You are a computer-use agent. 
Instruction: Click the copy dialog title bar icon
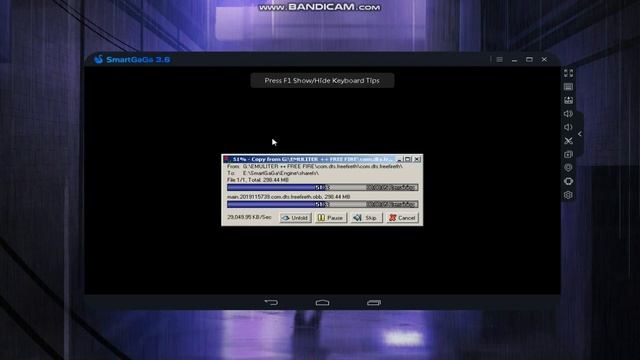pos(227,159)
